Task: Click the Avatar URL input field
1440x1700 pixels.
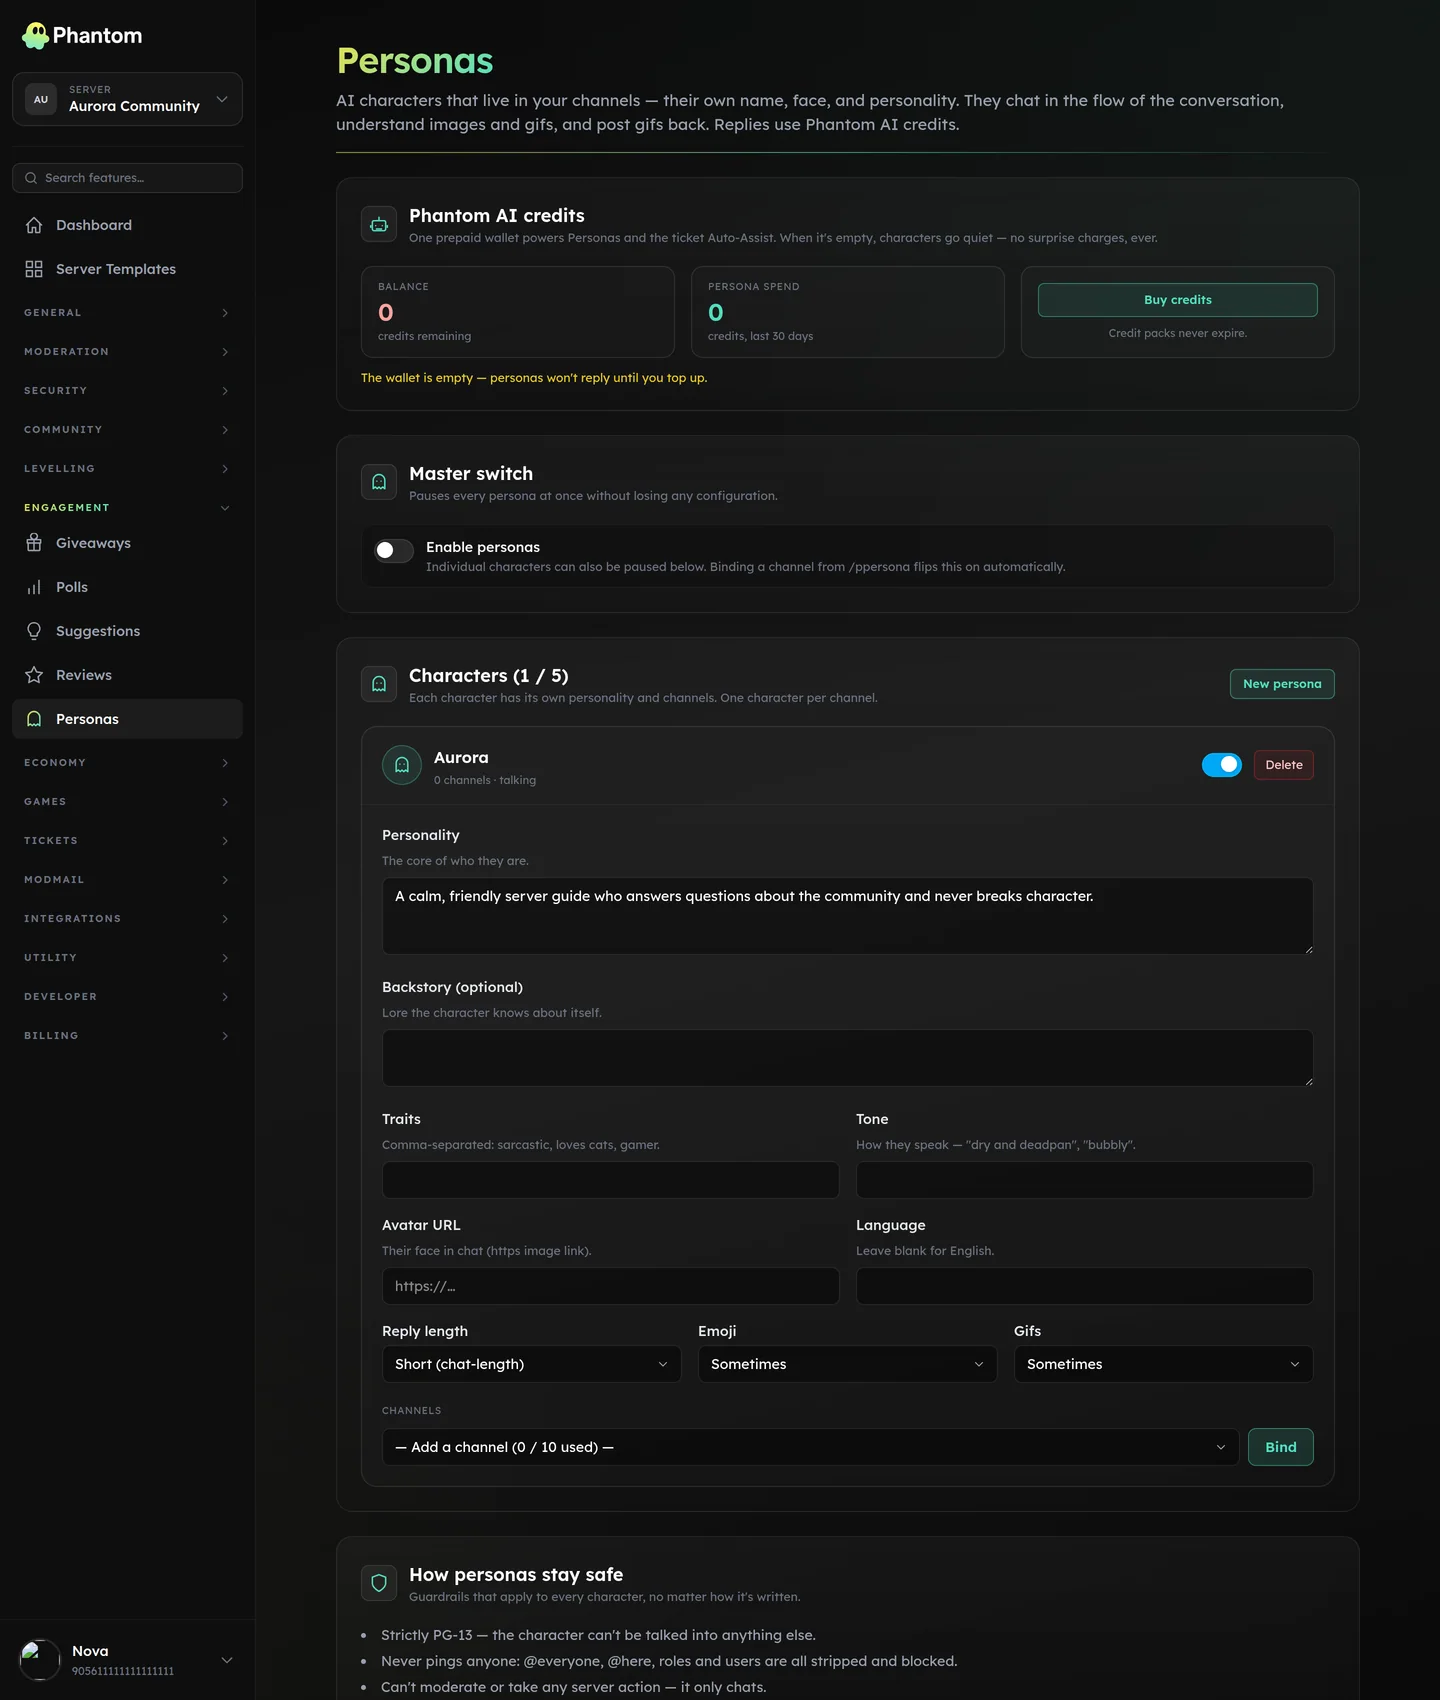Action: [x=610, y=1286]
